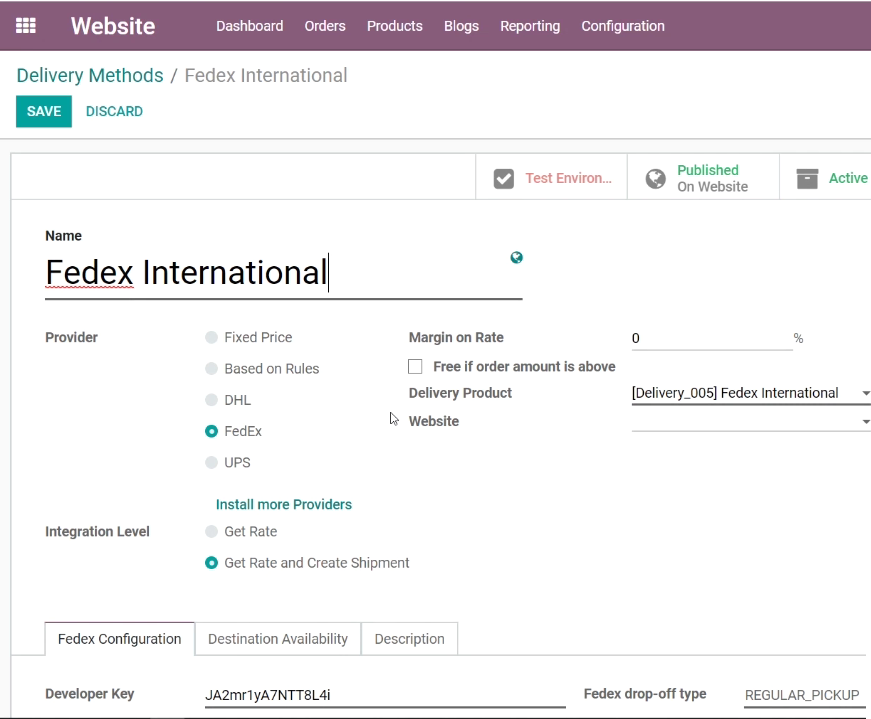Click the translate globe icon beside Name

(x=517, y=257)
